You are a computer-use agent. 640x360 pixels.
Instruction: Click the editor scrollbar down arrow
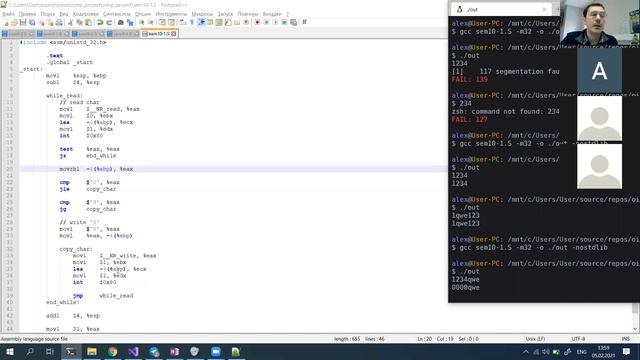click(x=635, y=329)
